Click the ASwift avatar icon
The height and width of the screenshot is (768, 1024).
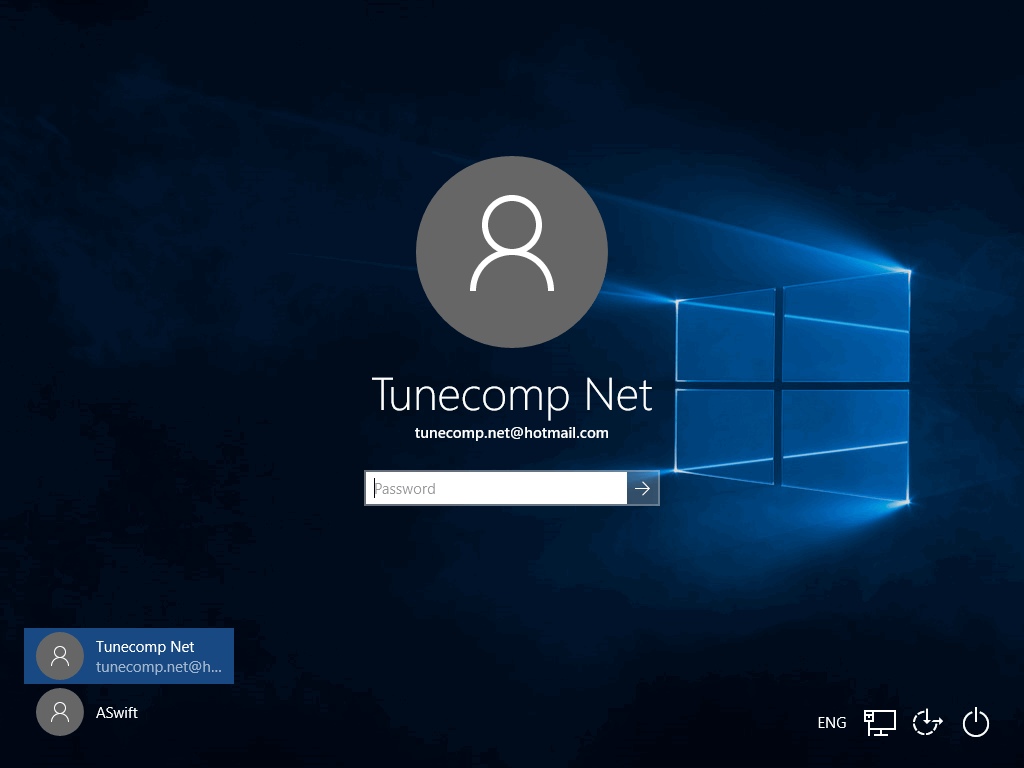(x=60, y=712)
